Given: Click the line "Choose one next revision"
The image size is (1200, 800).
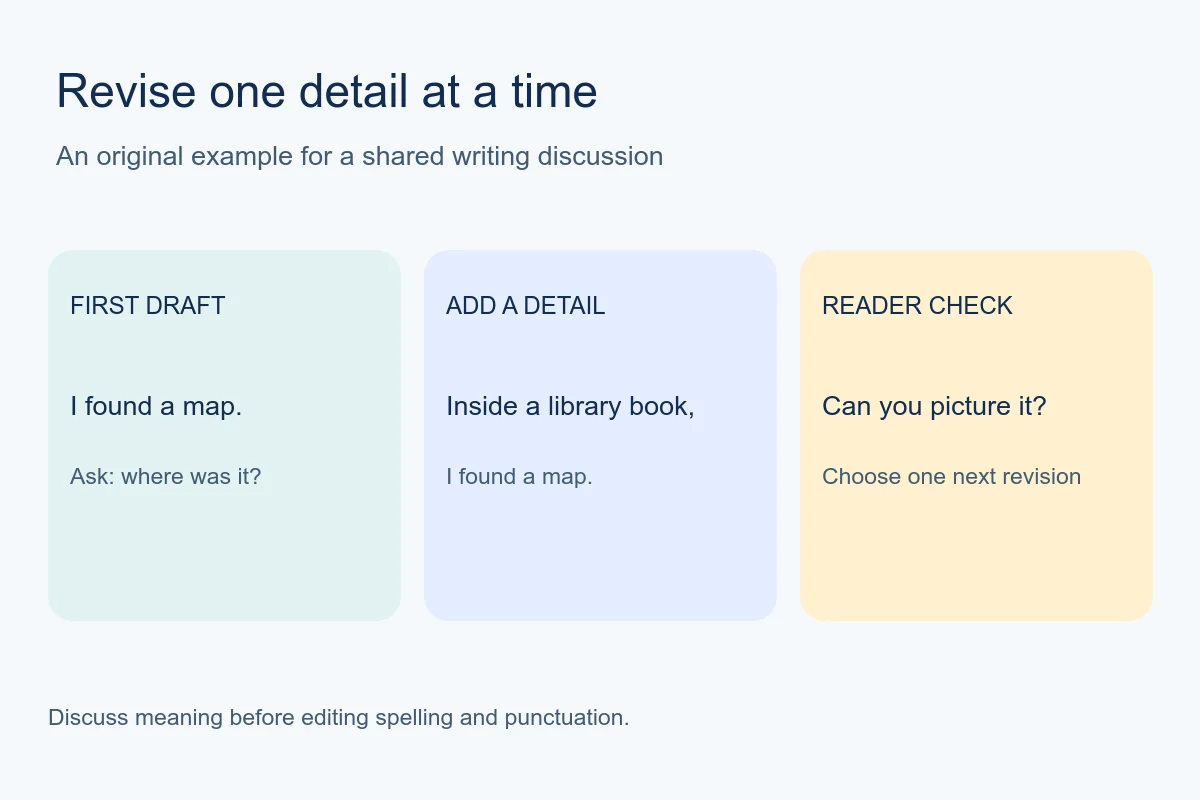Looking at the screenshot, I should [952, 476].
